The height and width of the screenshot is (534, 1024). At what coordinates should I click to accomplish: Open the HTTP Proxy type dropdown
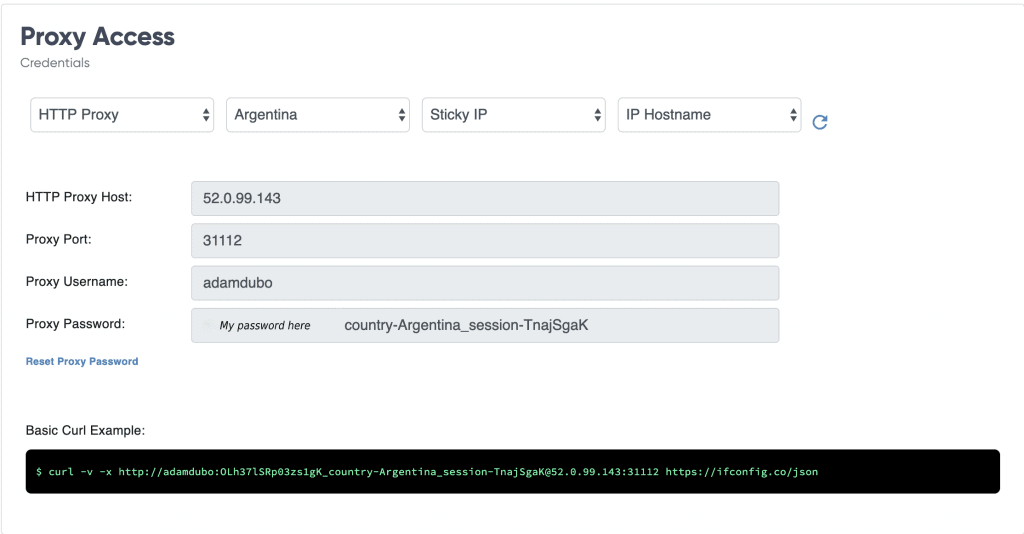(122, 115)
